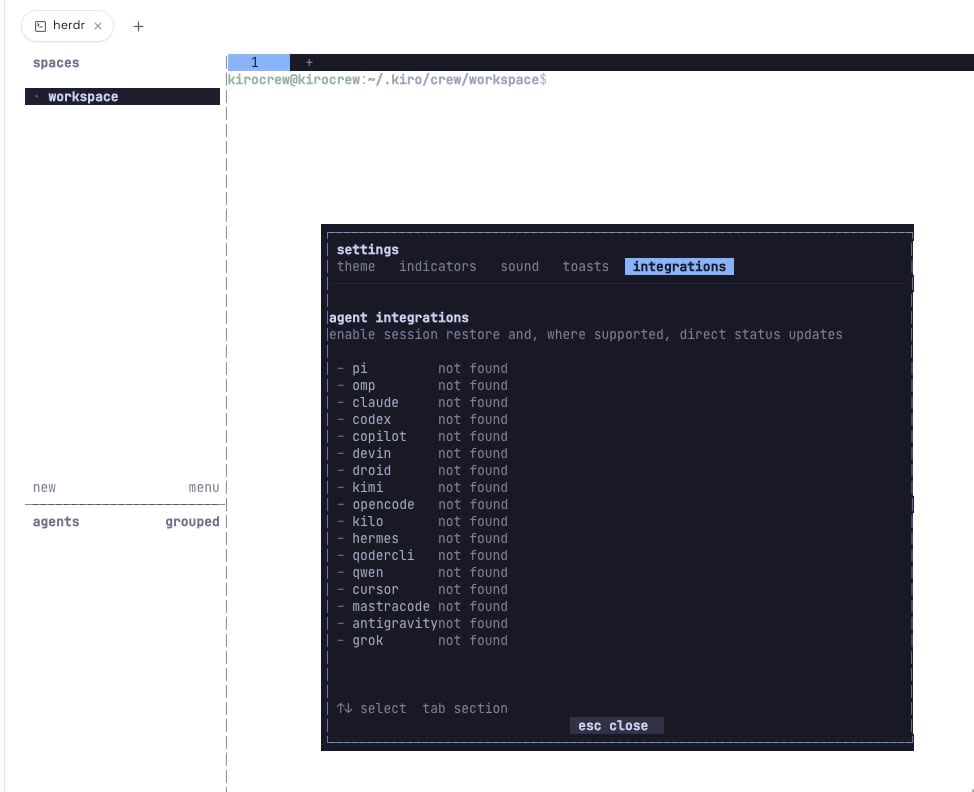The image size is (974, 792).
Task: Select the cursor integration row
Action: click(x=422, y=589)
